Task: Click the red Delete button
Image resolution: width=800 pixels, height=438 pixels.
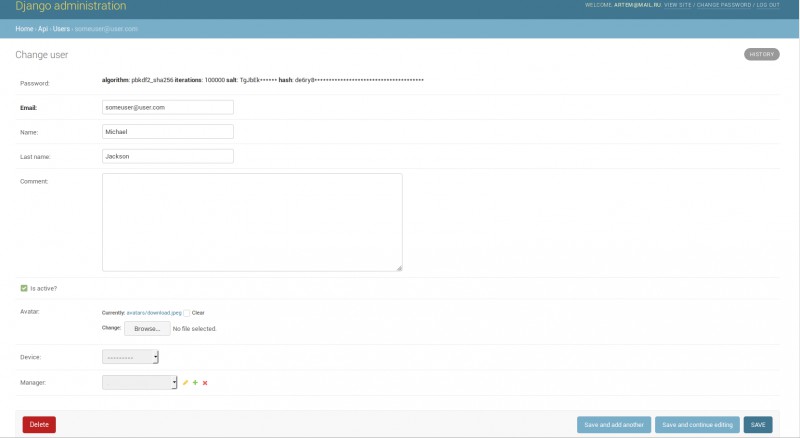Action: tap(39, 425)
